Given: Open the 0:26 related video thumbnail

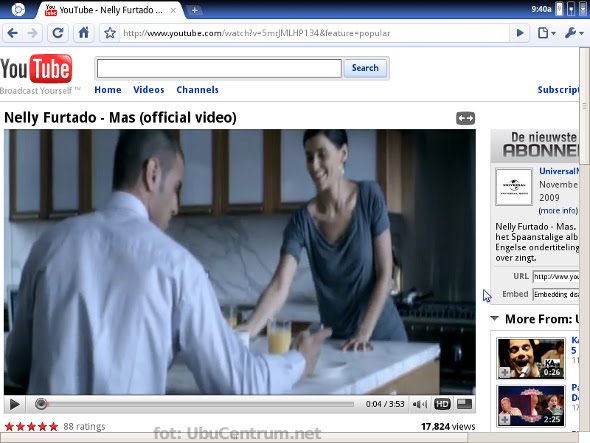Looking at the screenshot, I should (x=531, y=358).
